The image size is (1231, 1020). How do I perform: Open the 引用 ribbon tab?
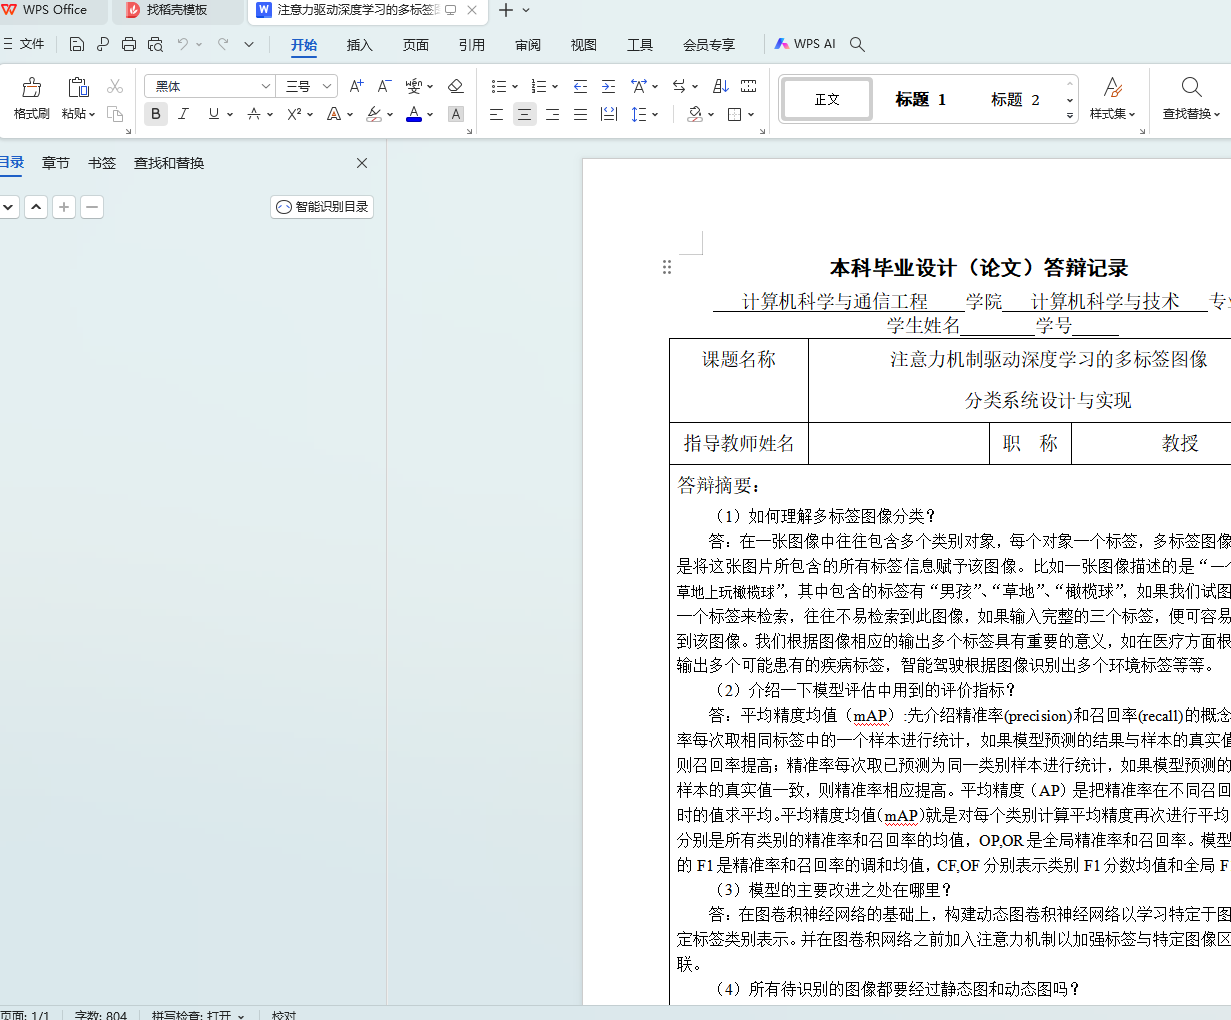pyautogui.click(x=472, y=45)
